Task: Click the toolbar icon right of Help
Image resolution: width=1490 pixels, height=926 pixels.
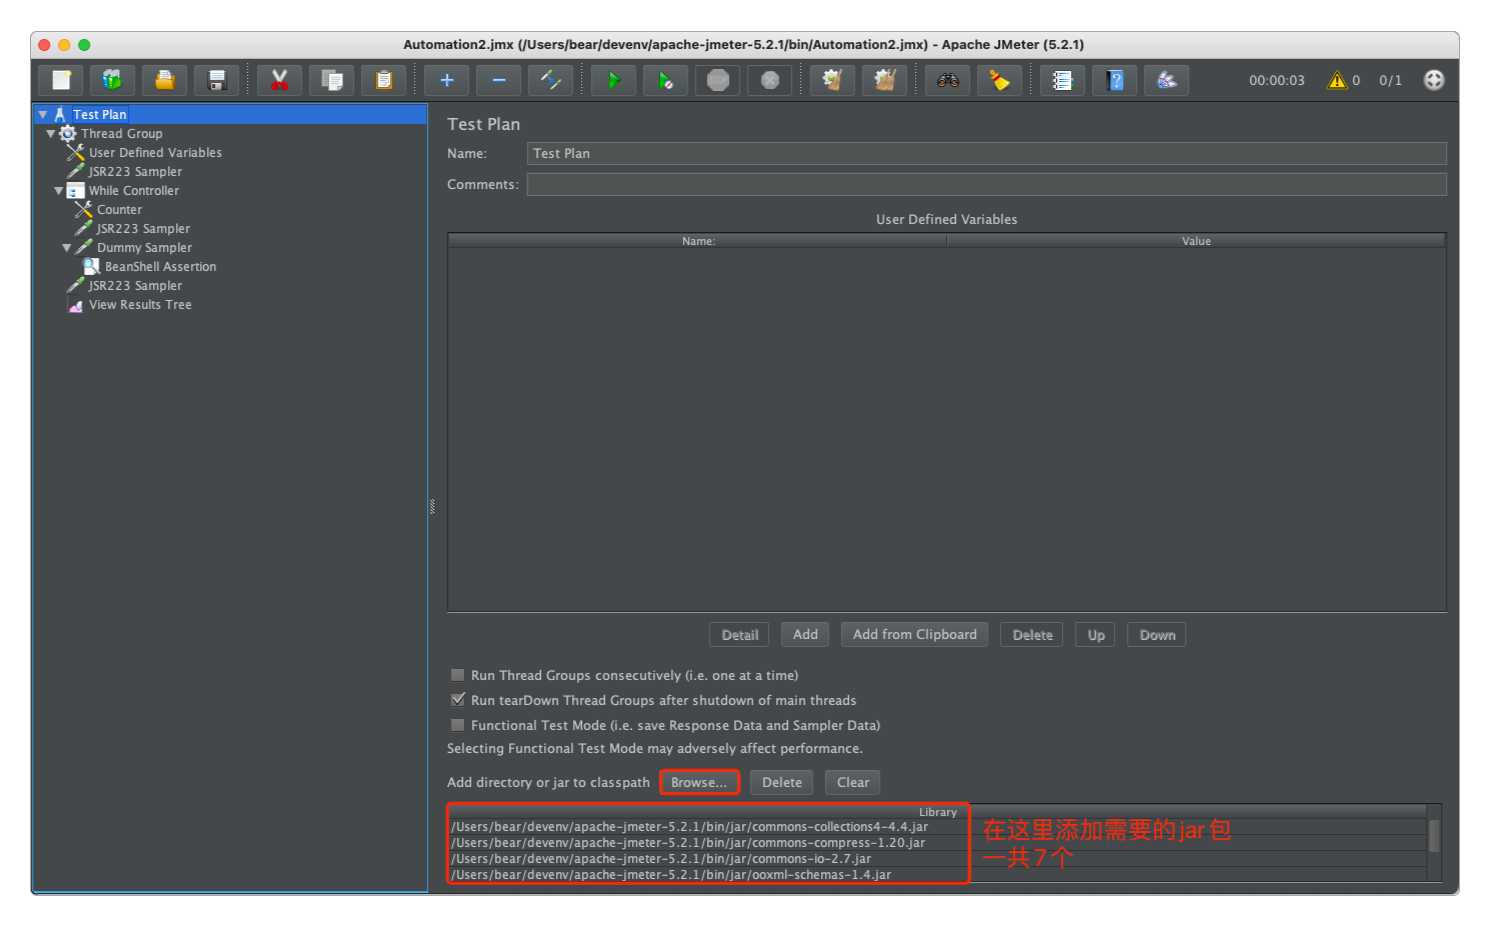Action: tap(1167, 80)
